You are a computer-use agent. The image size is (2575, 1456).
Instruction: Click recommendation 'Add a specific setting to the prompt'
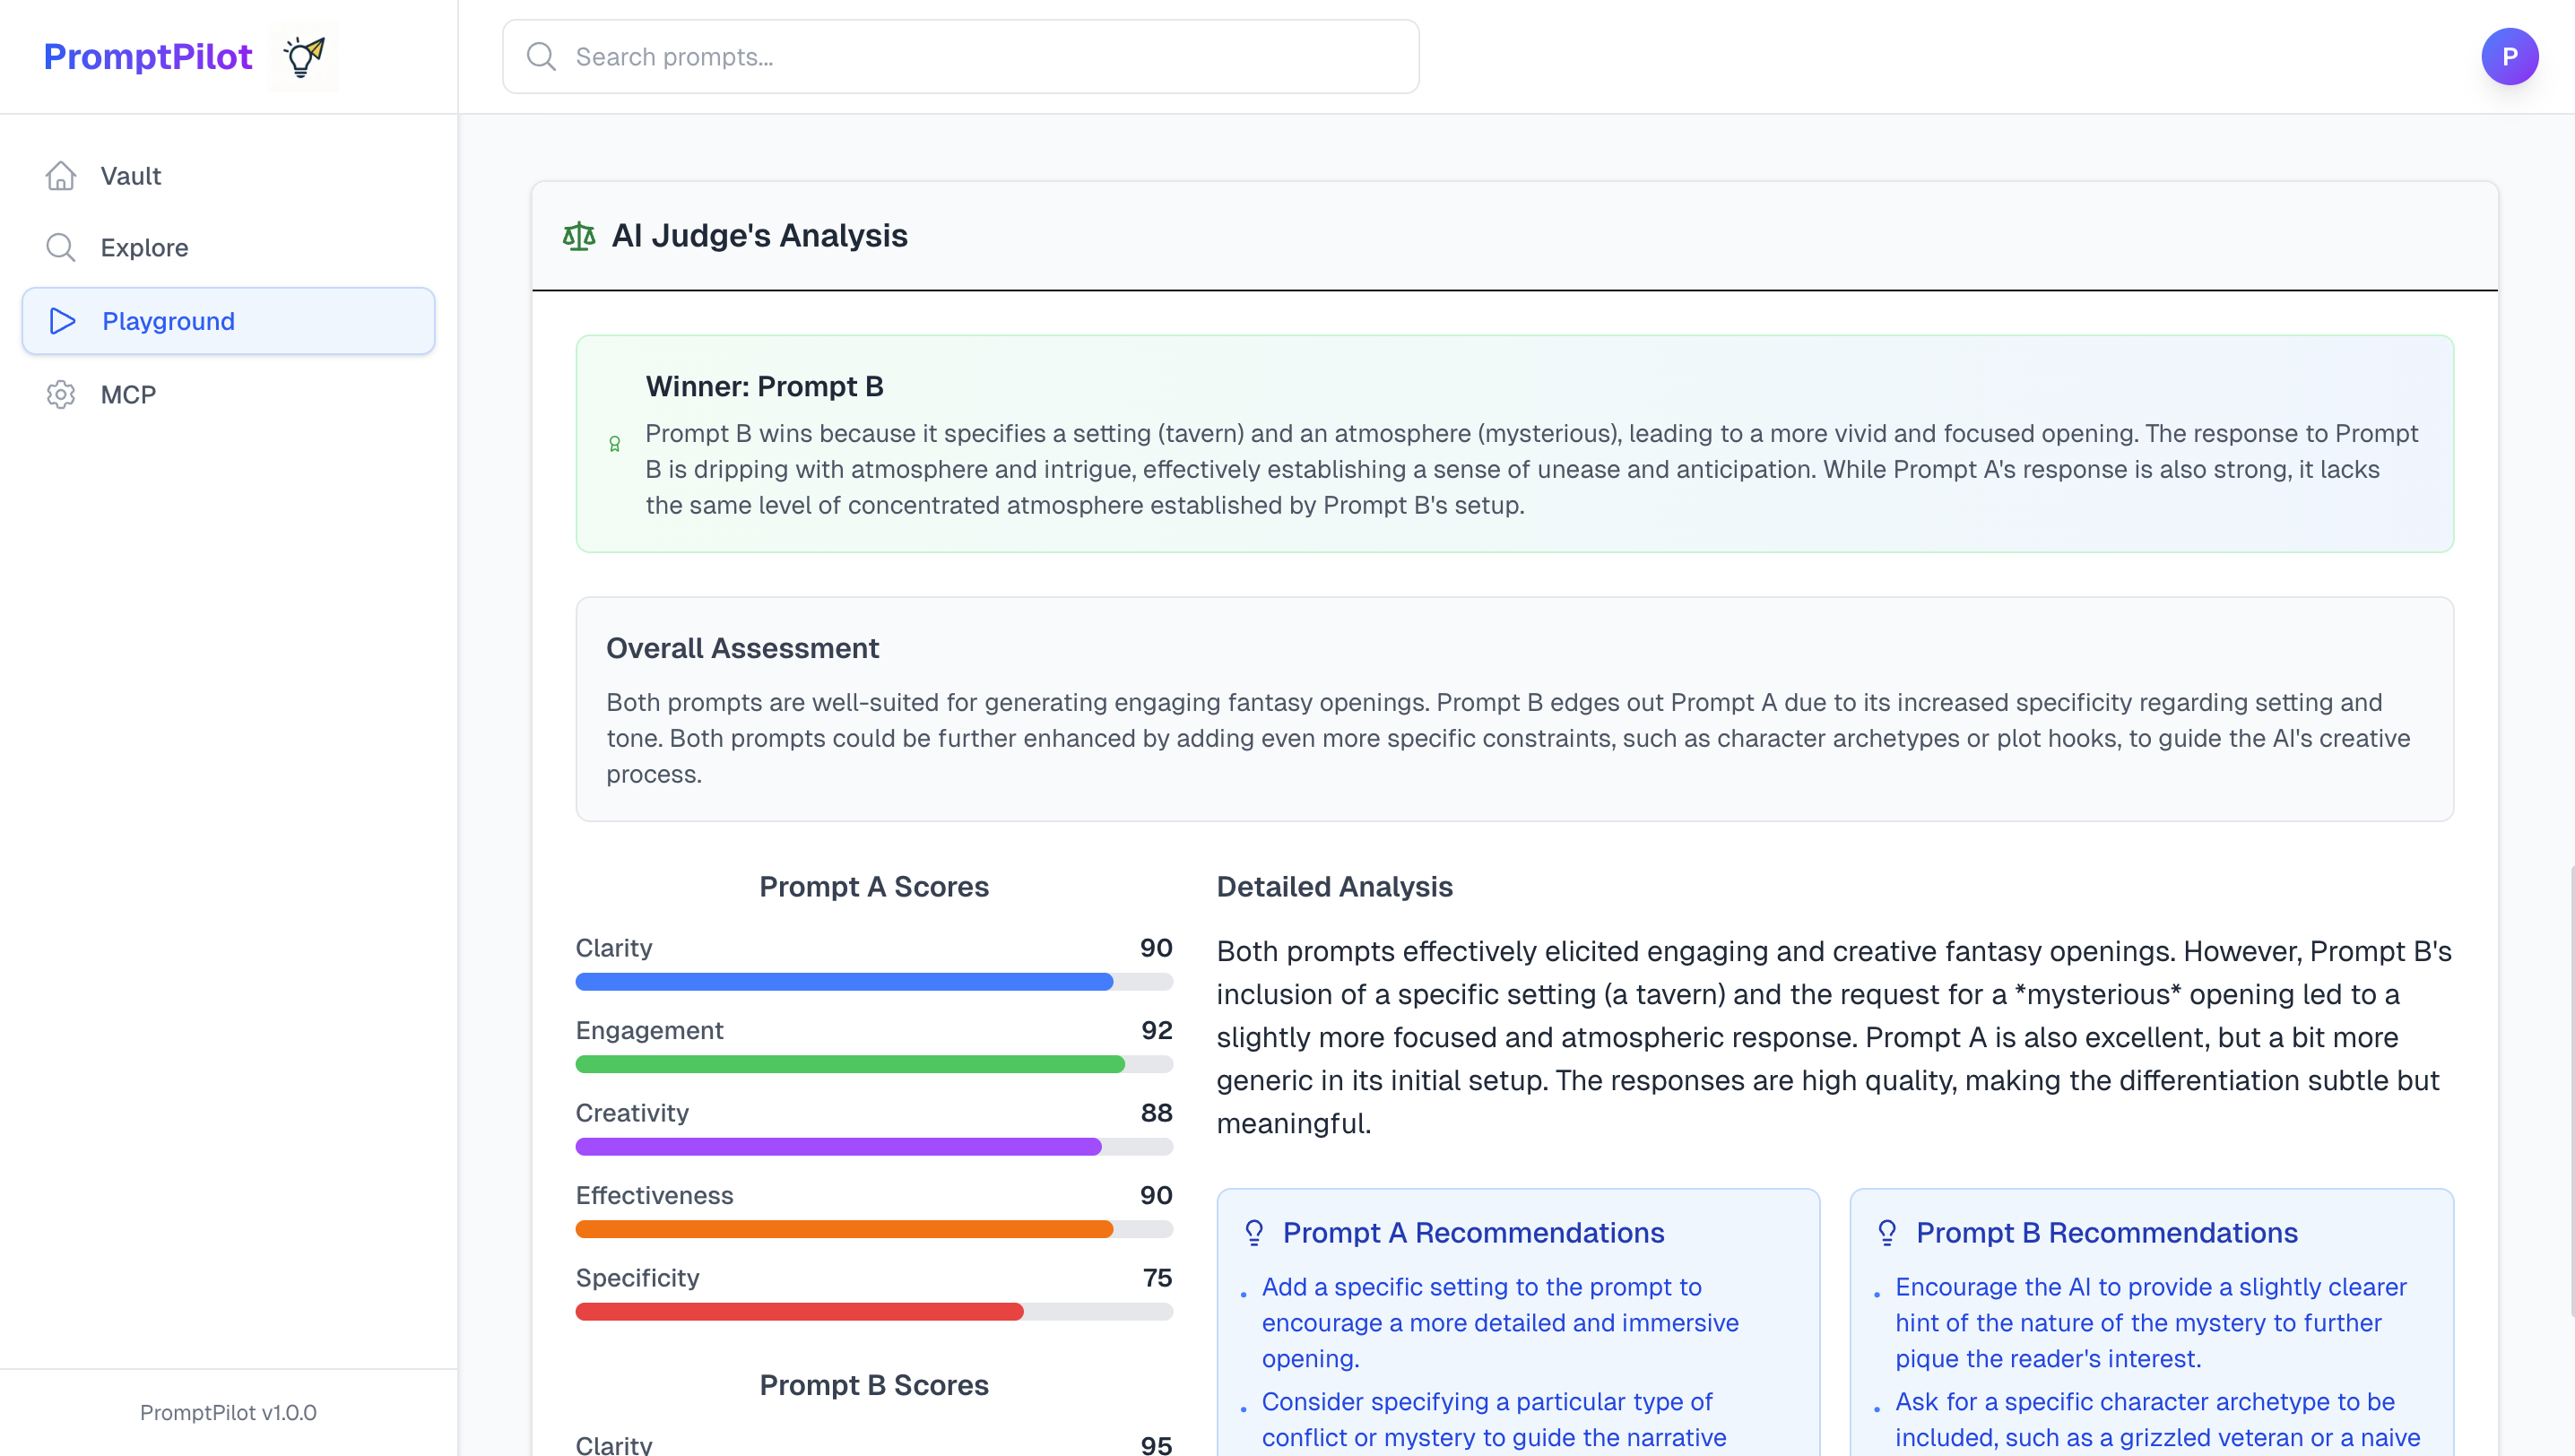pyautogui.click(x=1500, y=1323)
